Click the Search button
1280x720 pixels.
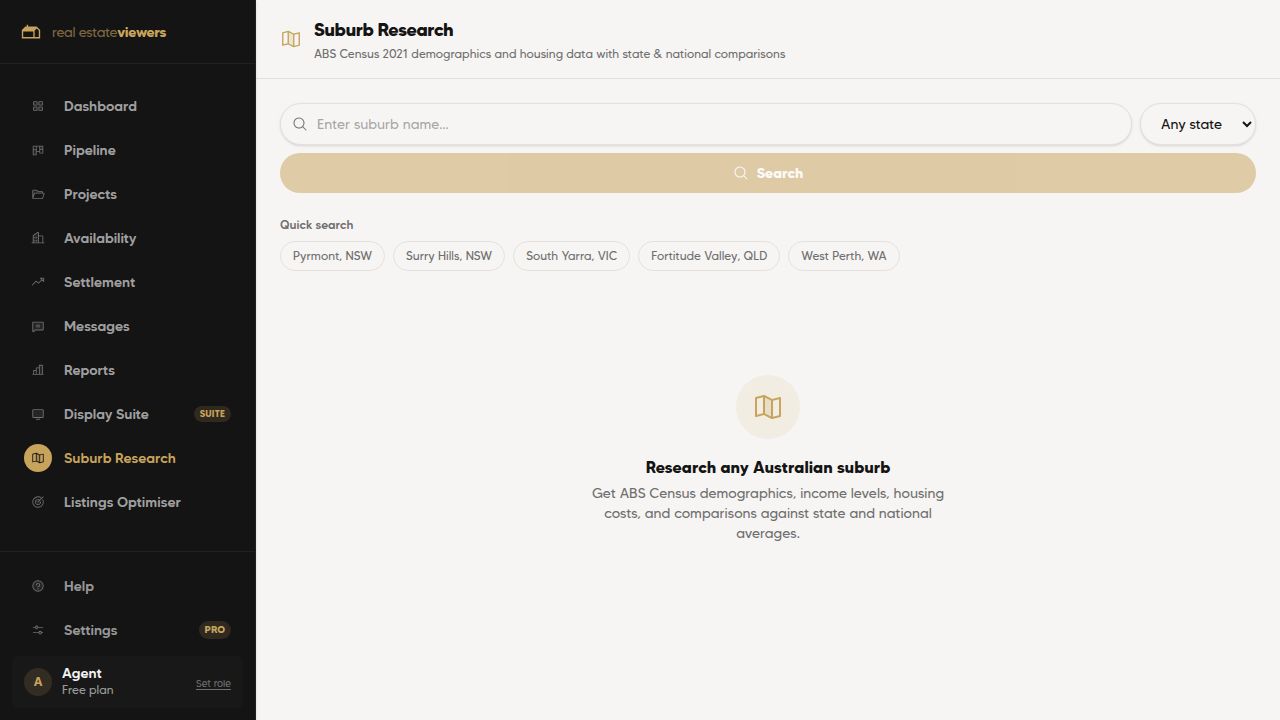(768, 173)
